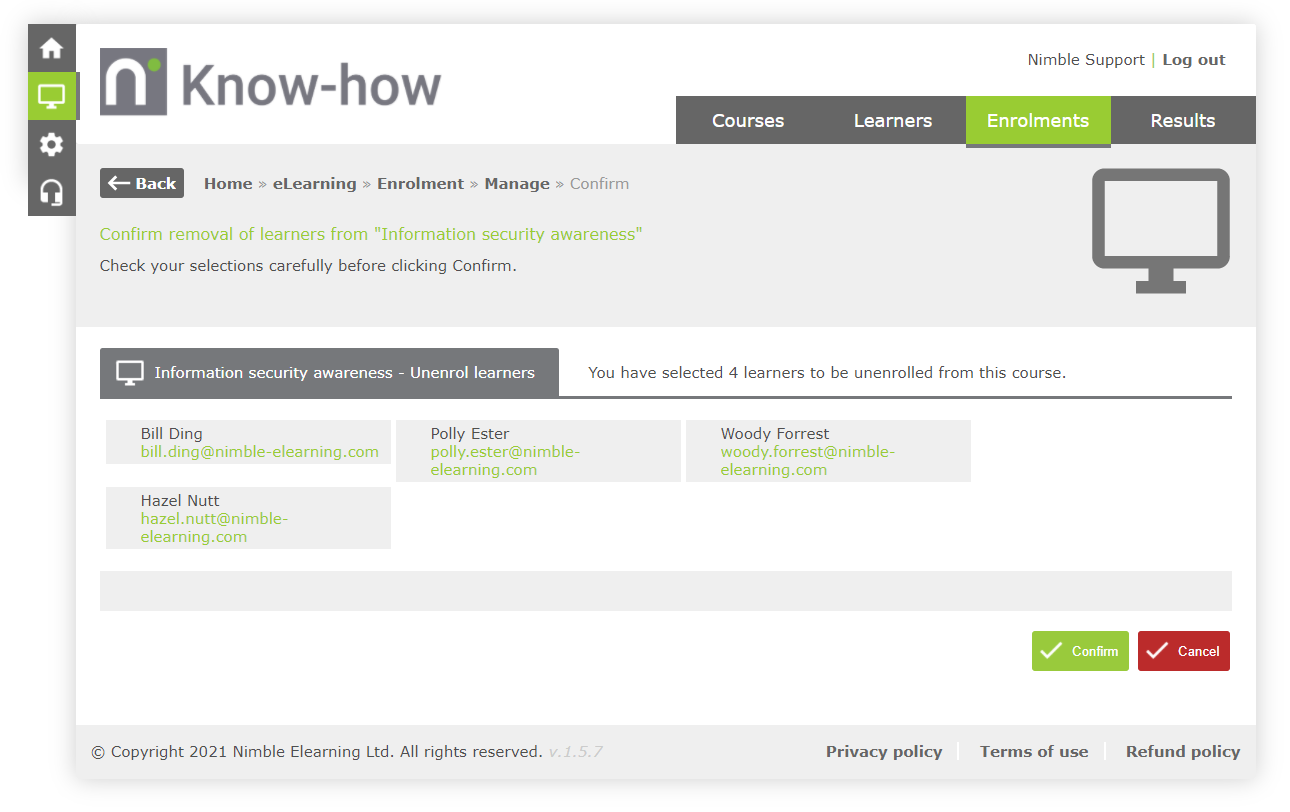Select the eLearning monitor sidebar icon
This screenshot has height=812, width=1290.
(x=51, y=96)
